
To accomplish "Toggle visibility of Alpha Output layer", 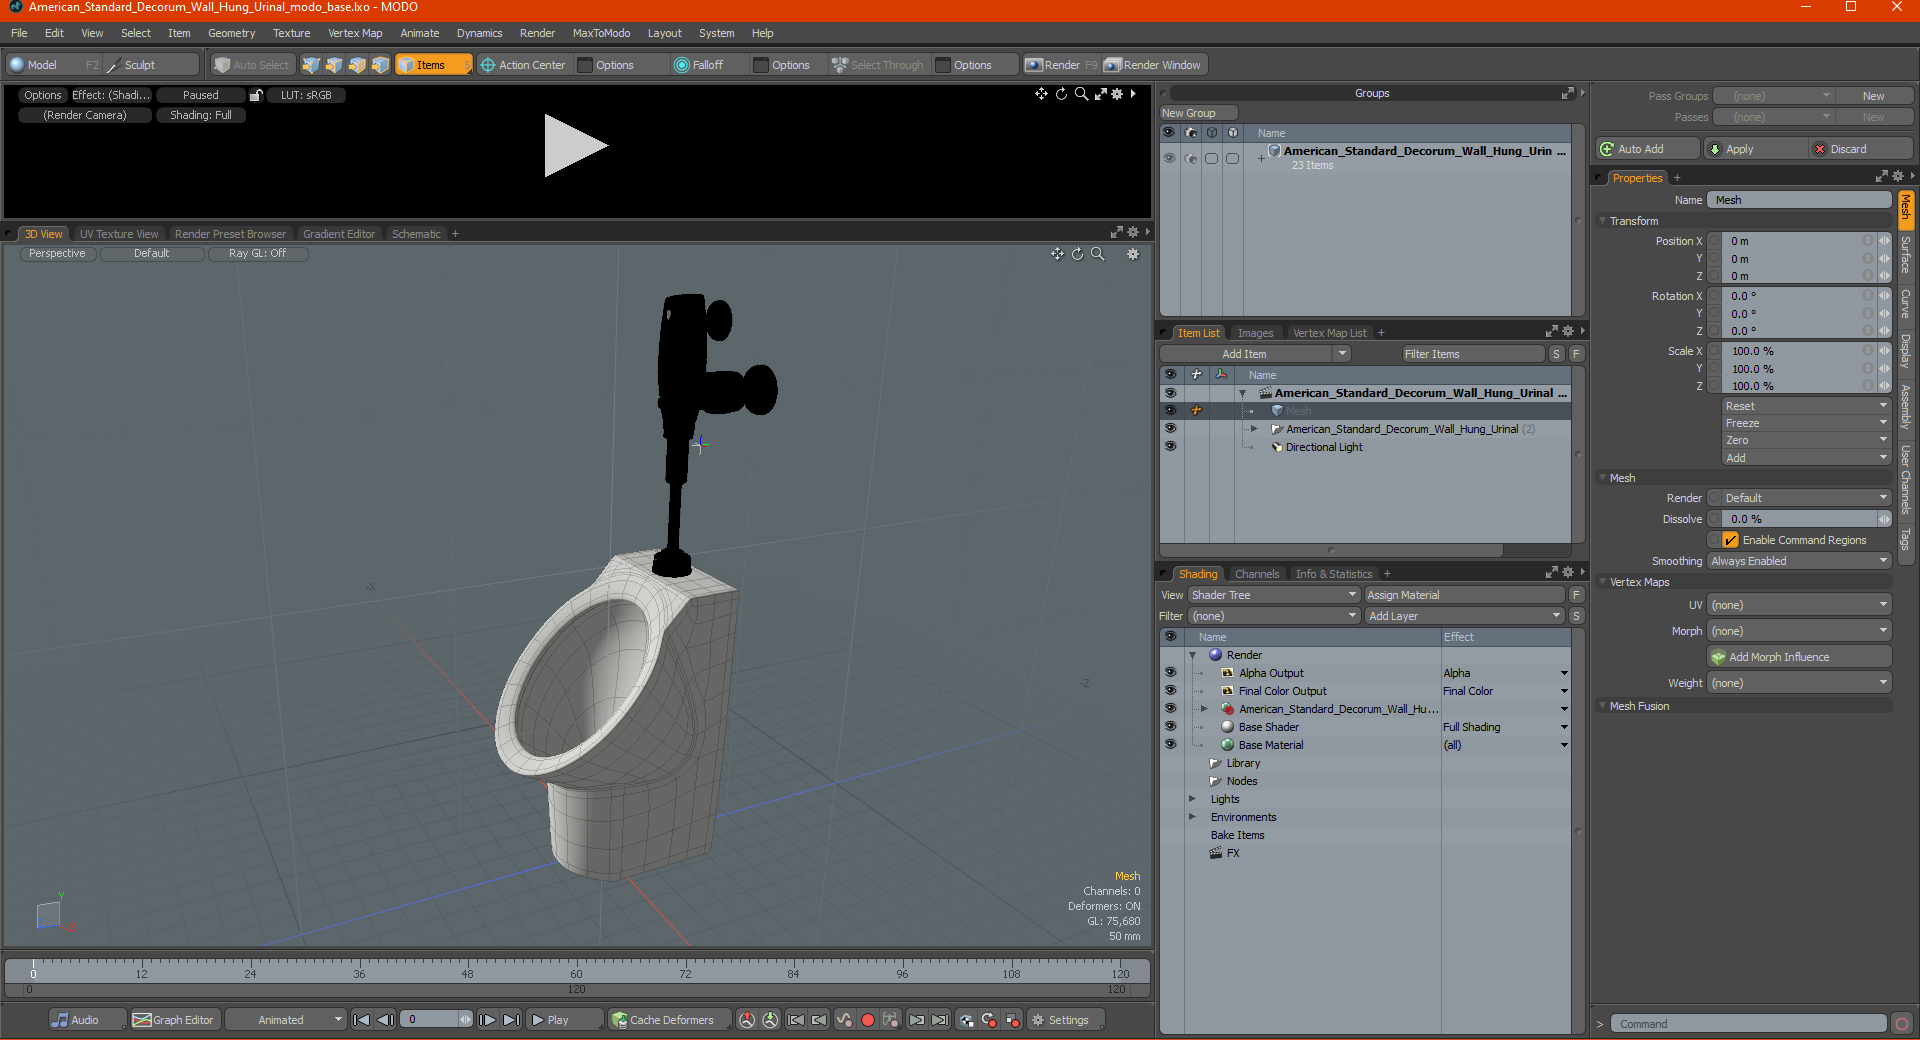I will tap(1170, 673).
